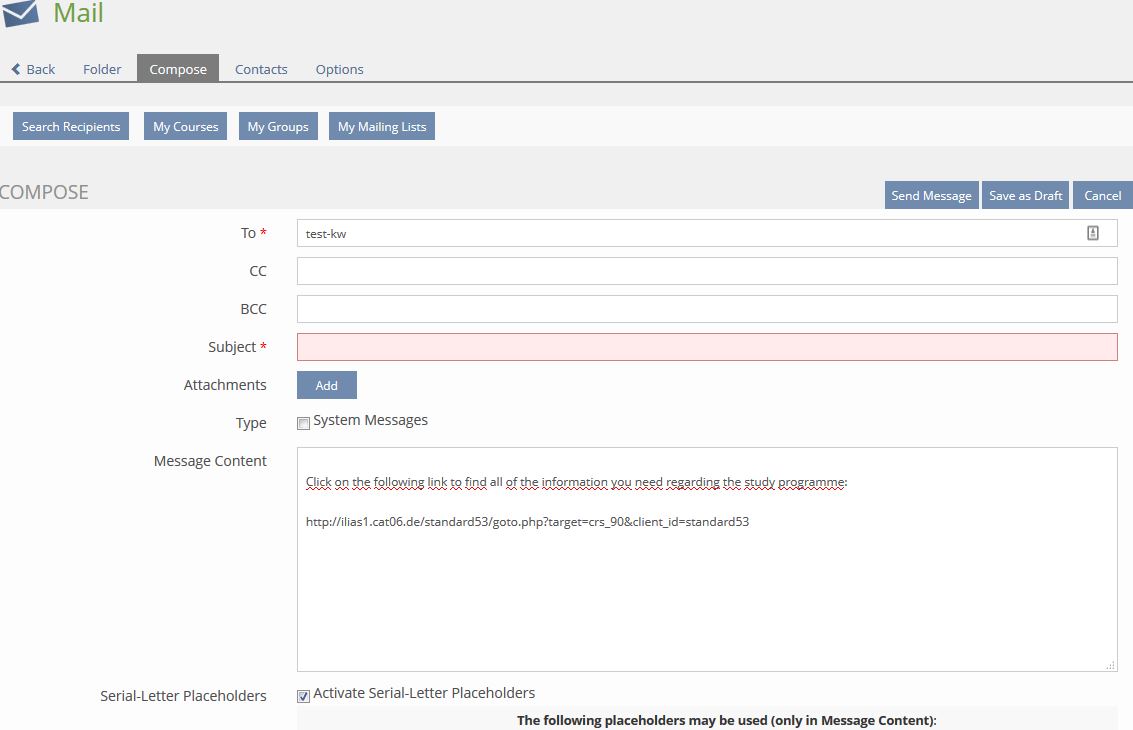Open the Options tab

[x=339, y=69]
